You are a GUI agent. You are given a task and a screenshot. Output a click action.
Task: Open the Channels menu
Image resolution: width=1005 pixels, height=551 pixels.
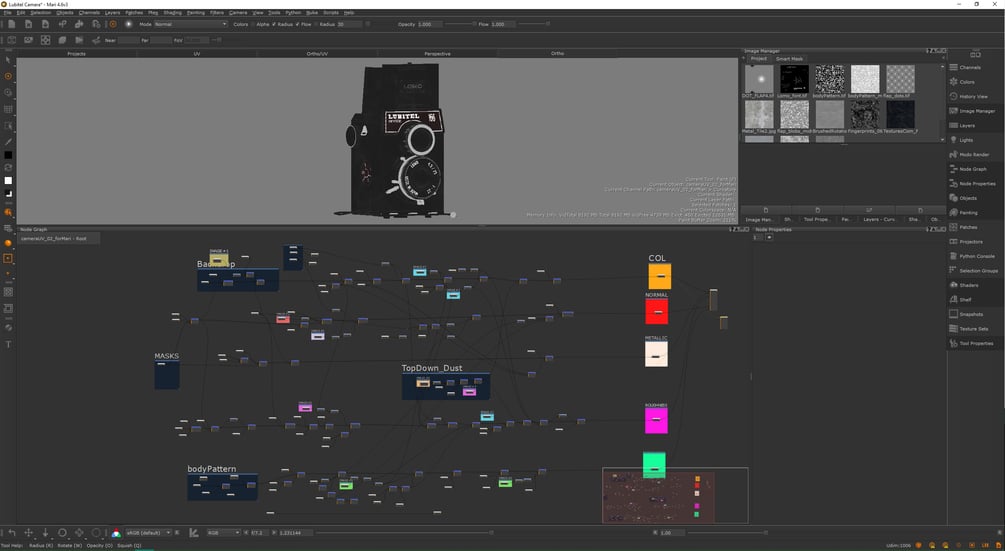click(x=89, y=13)
